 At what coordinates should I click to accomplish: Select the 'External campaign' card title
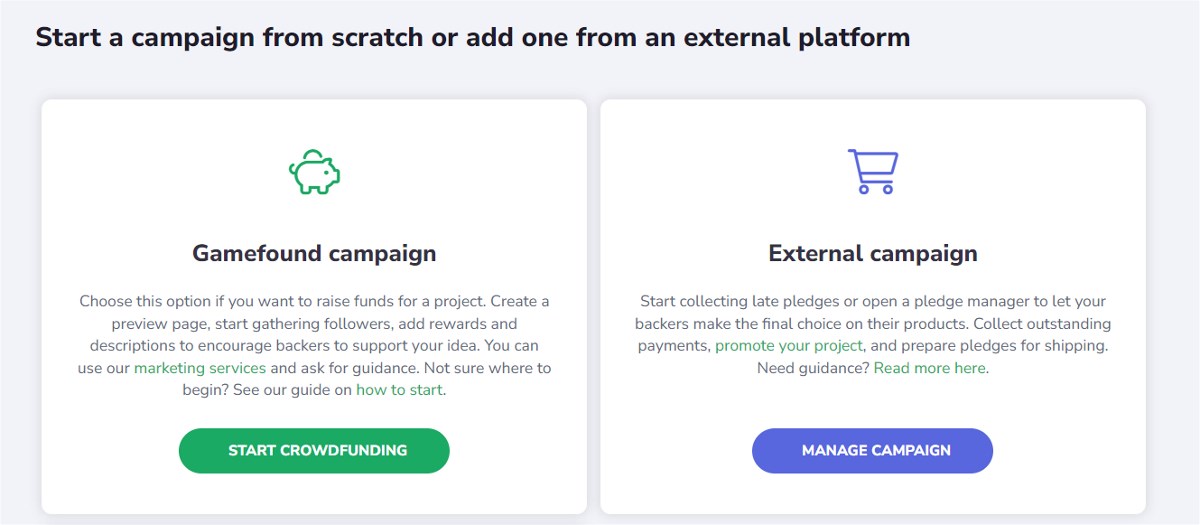[x=873, y=253]
